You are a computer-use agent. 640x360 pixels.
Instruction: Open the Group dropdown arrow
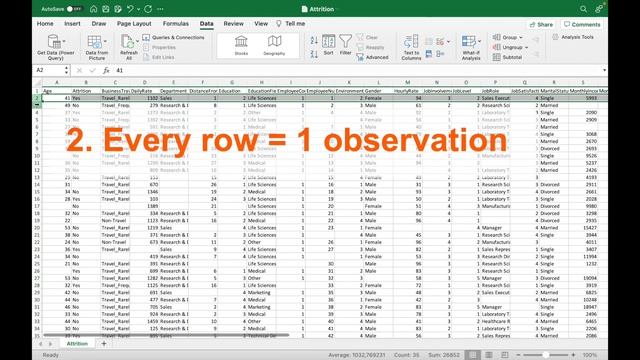coord(521,38)
